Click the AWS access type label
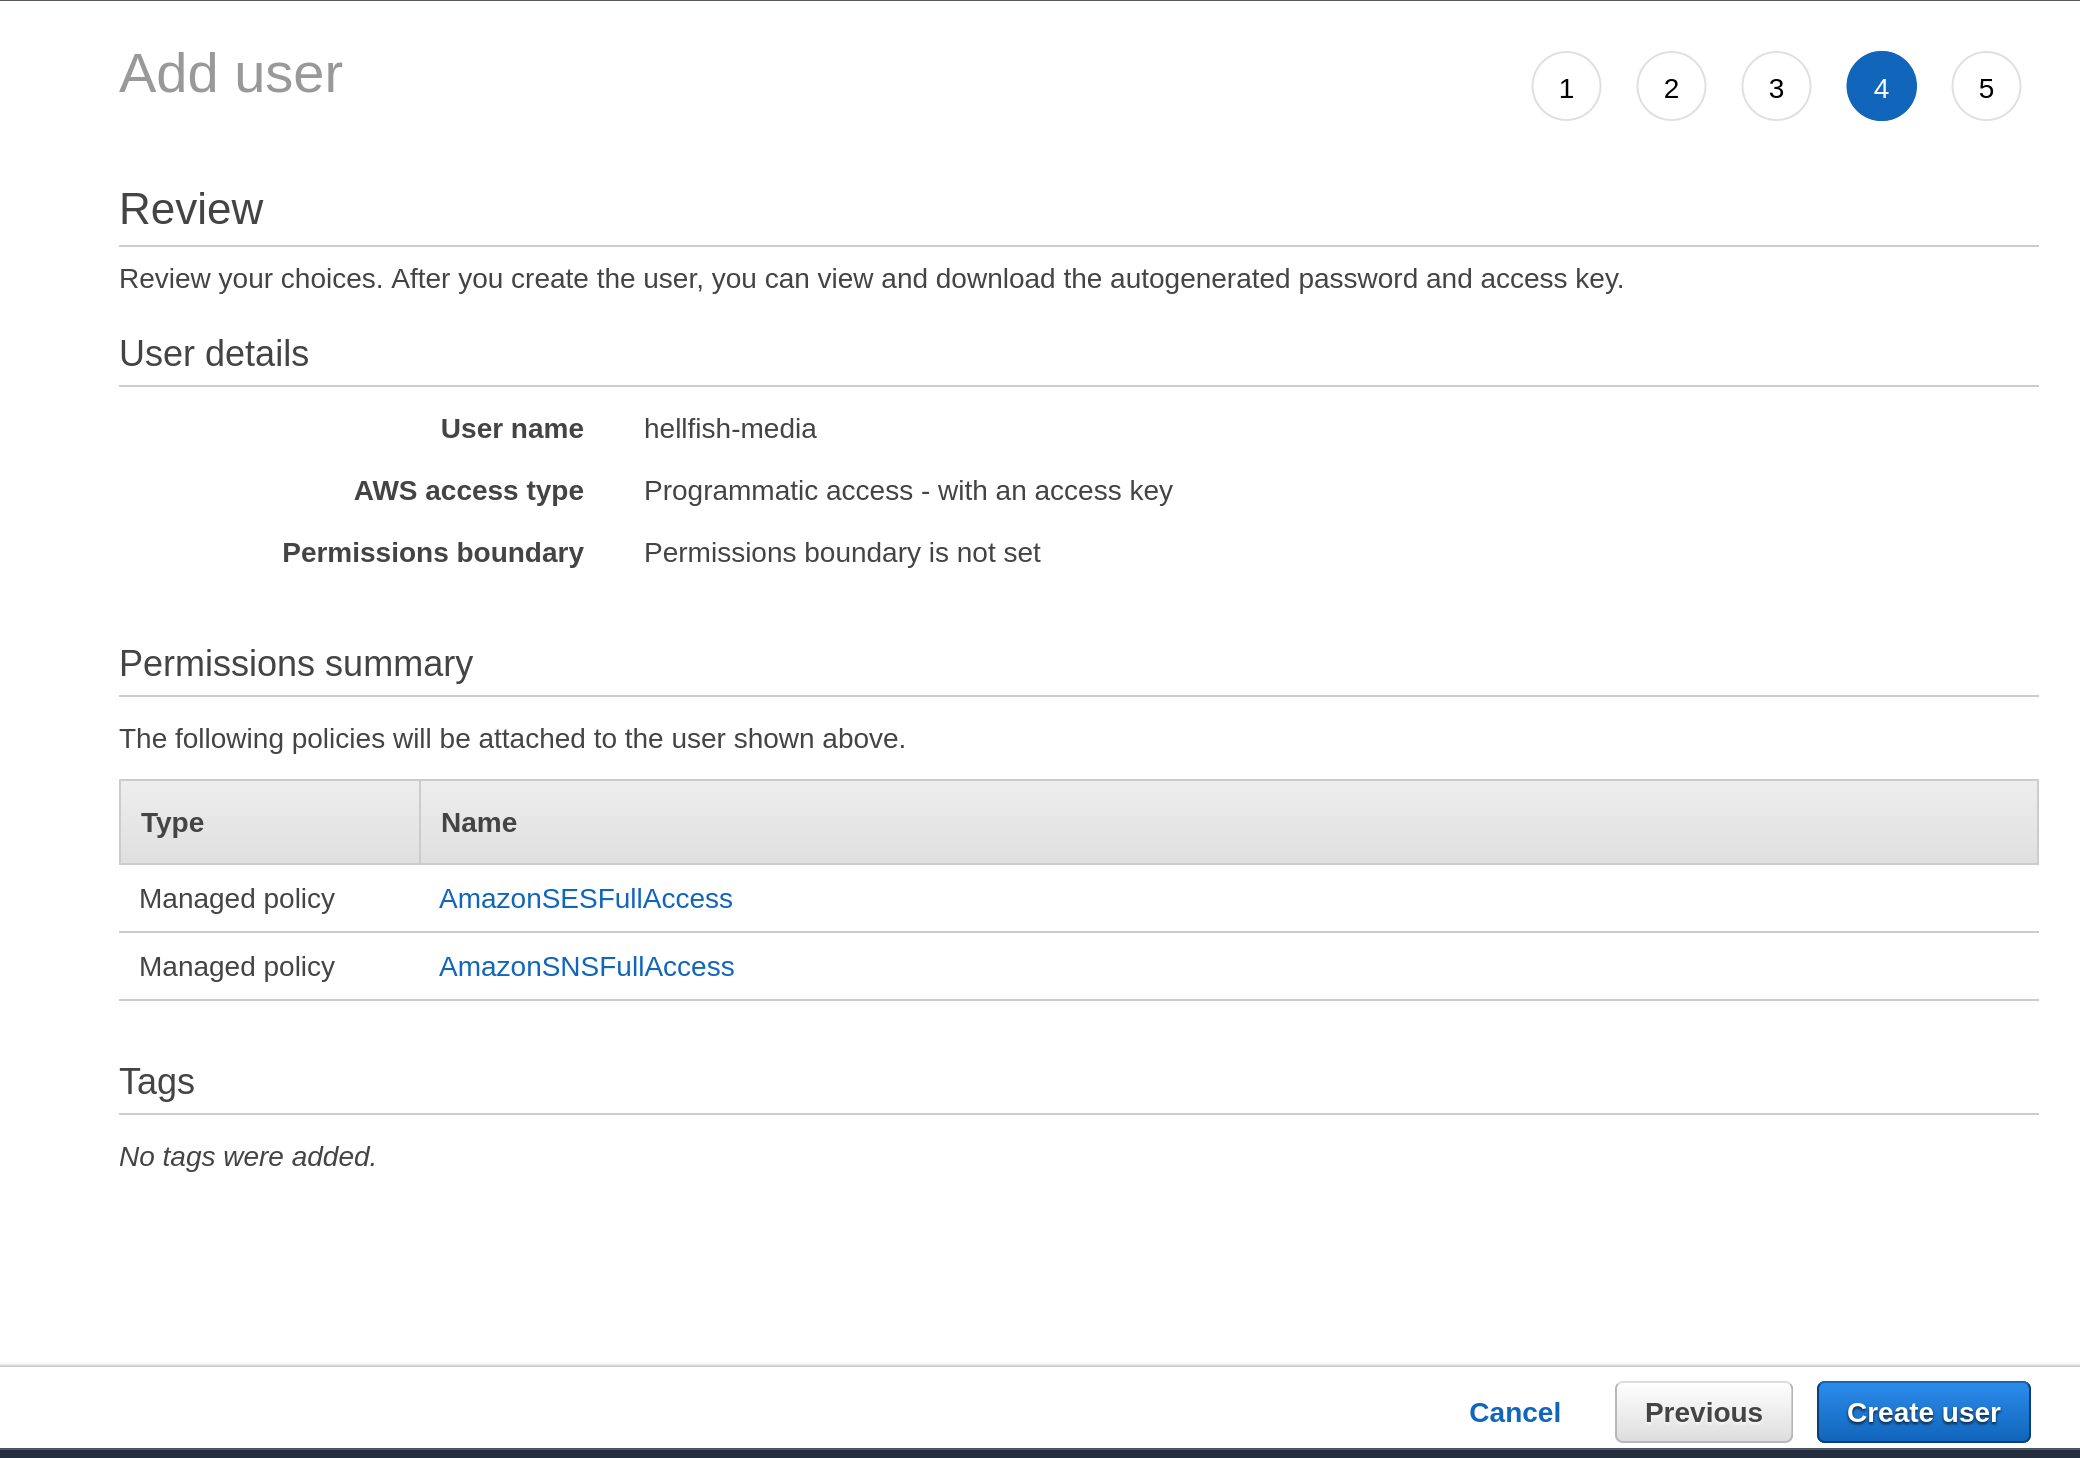The width and height of the screenshot is (2080, 1458). click(469, 490)
